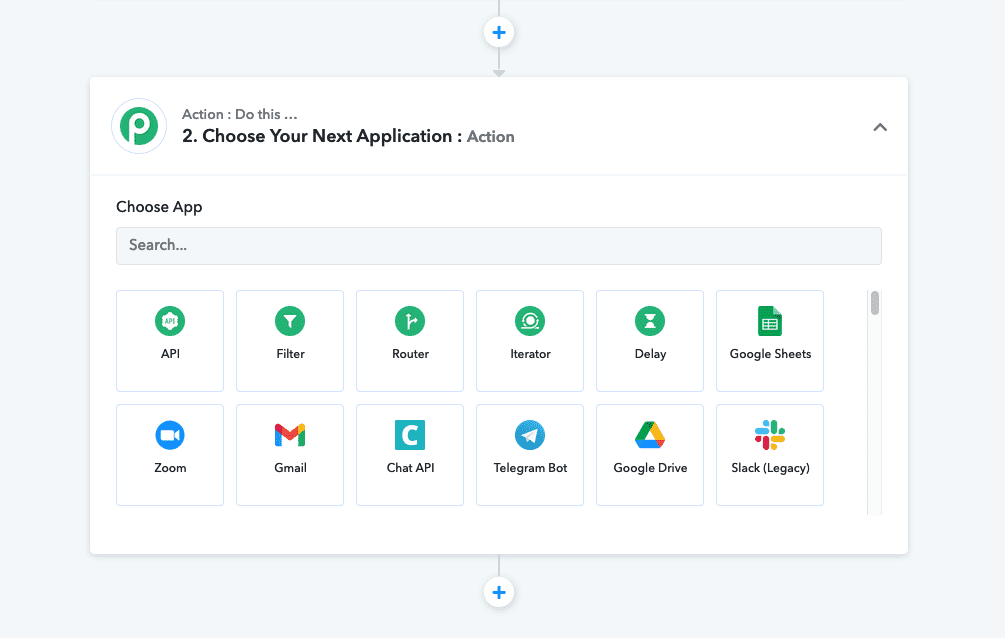Screen dimensions: 1005x638
Task: Select the Chat API icon
Action: point(410,435)
